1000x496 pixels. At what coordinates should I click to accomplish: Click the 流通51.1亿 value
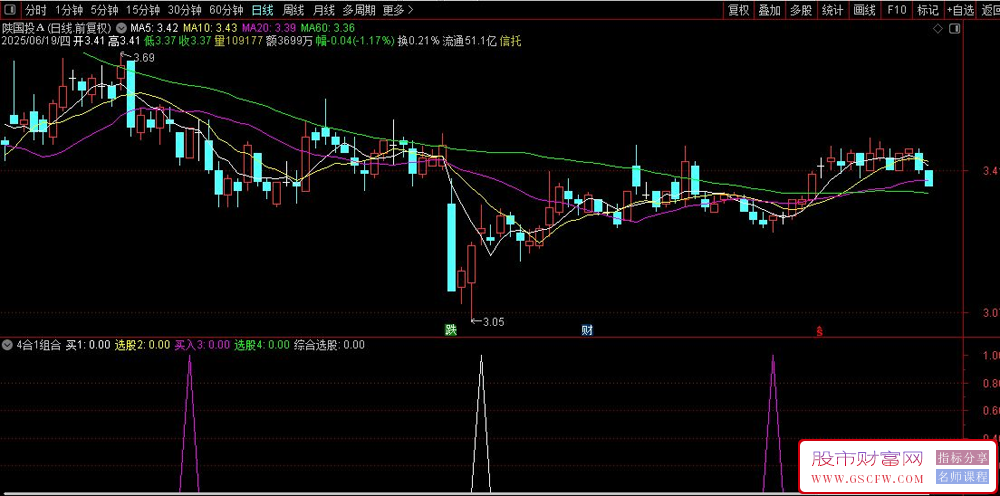469,41
